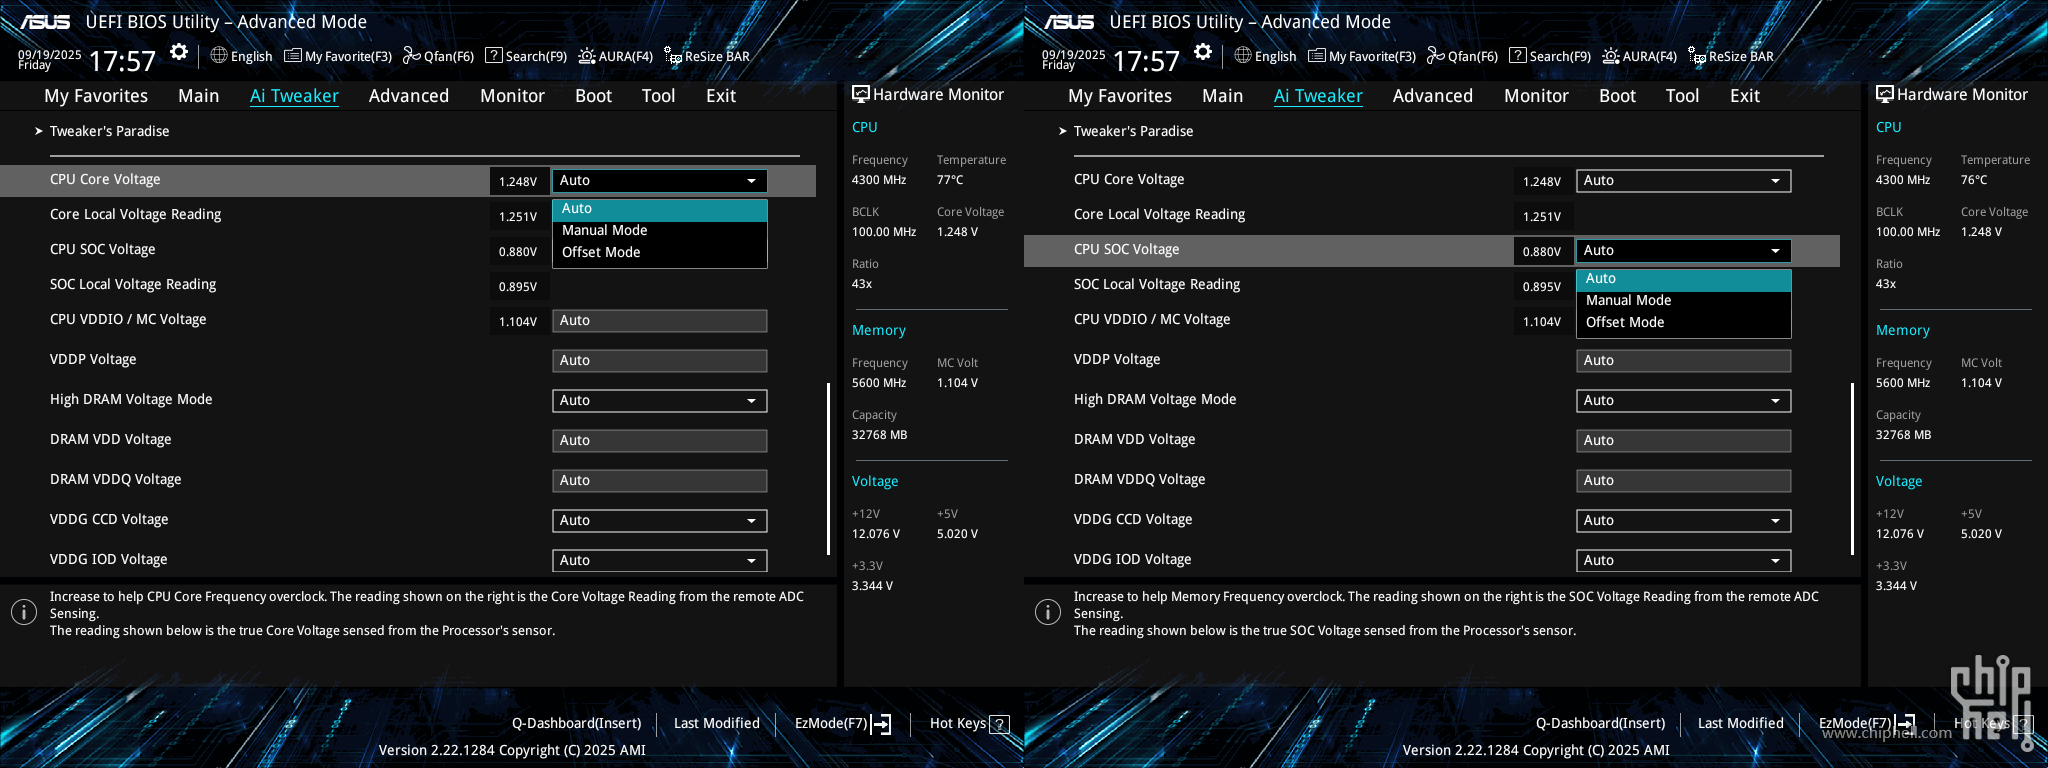Select Auto option in CPU Core Voltage list
The width and height of the screenshot is (2048, 768).
point(660,209)
